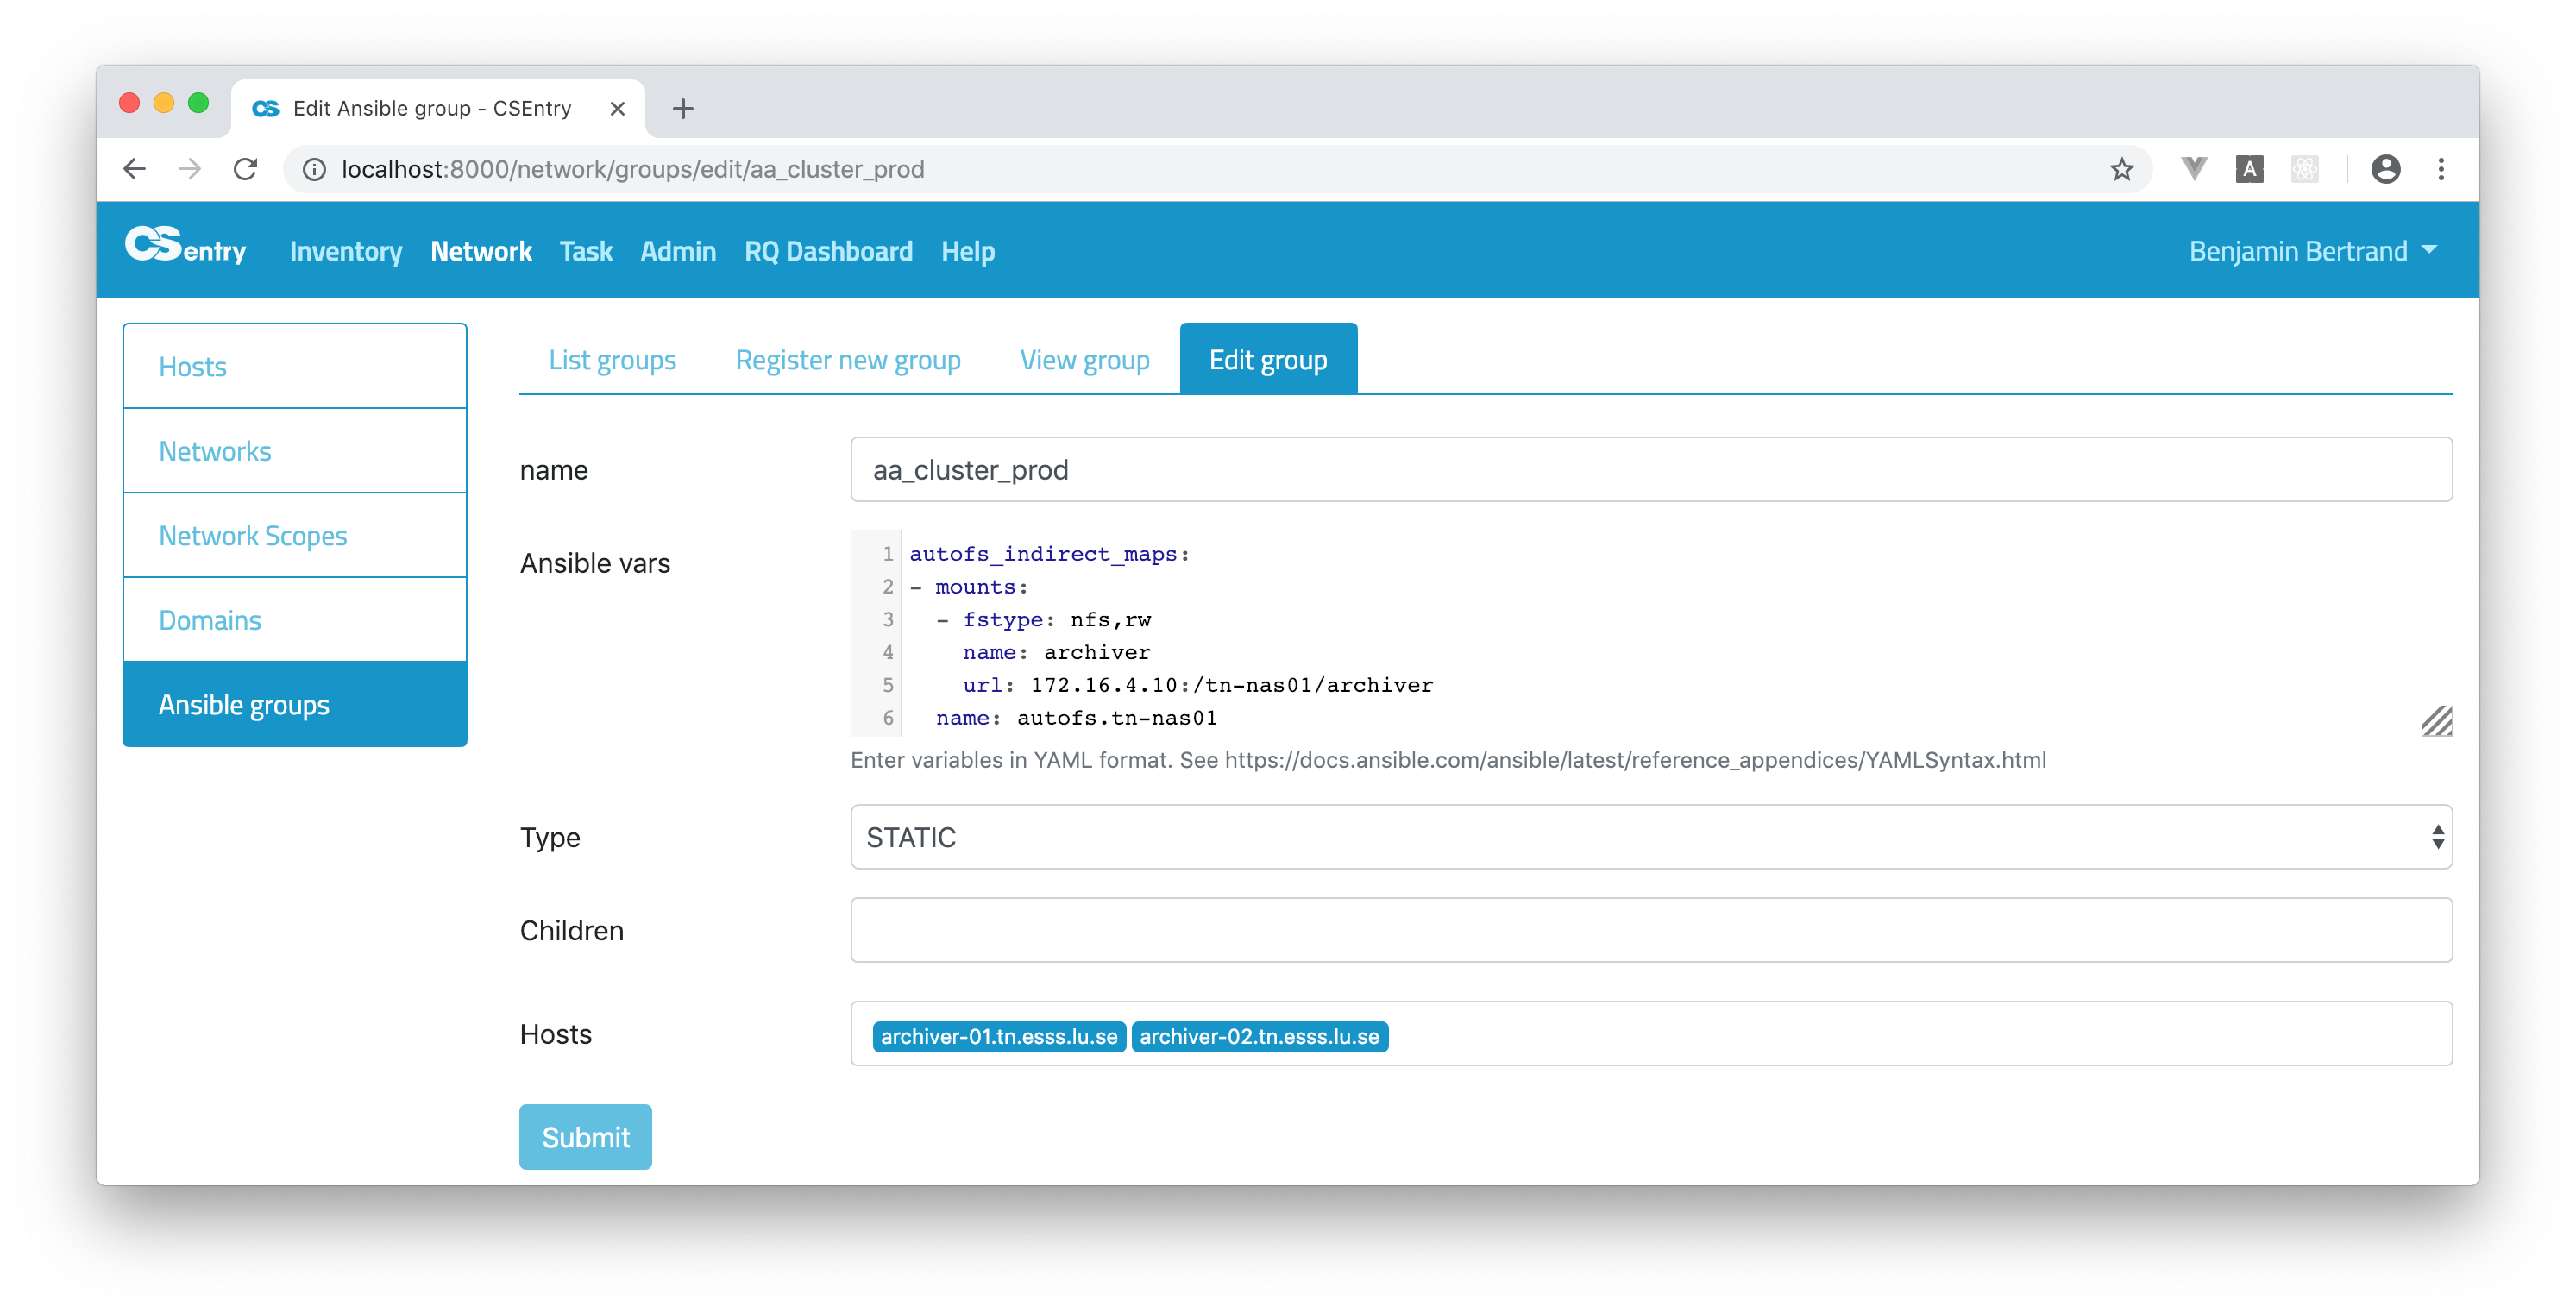Click the CSEntry logo
The width and height of the screenshot is (2576, 1313).
pos(186,249)
